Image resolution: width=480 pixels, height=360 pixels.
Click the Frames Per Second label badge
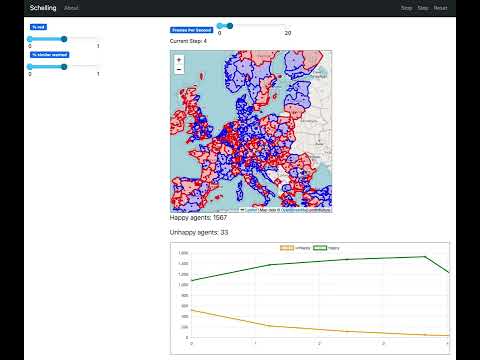(192, 30)
